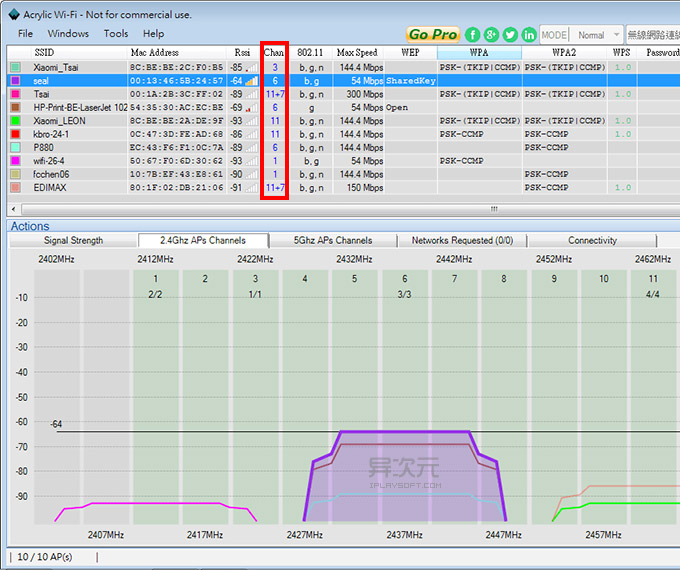Click signal strength bars for seal network
Viewport: 680px width, 570px height.
(252, 80)
